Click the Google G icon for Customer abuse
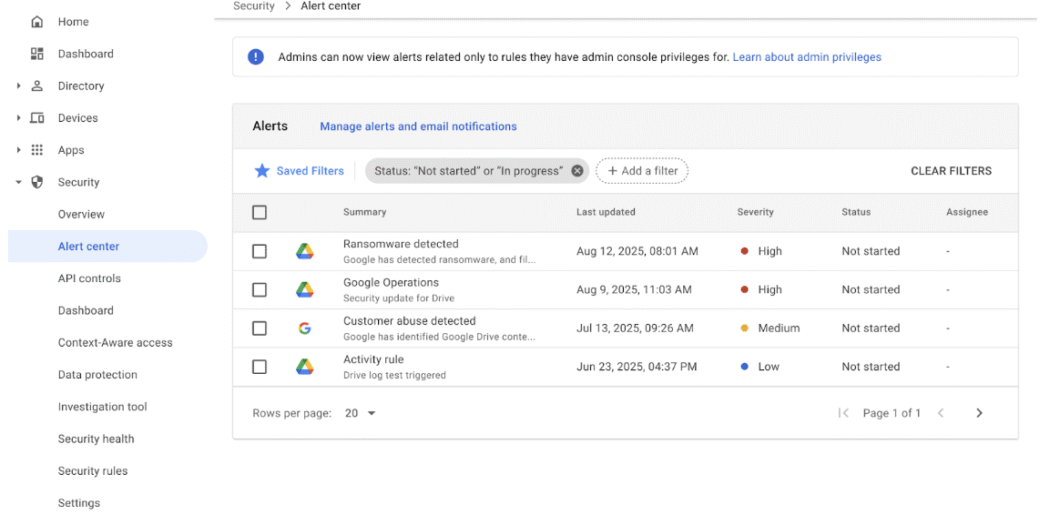1050x525 pixels. coord(305,328)
